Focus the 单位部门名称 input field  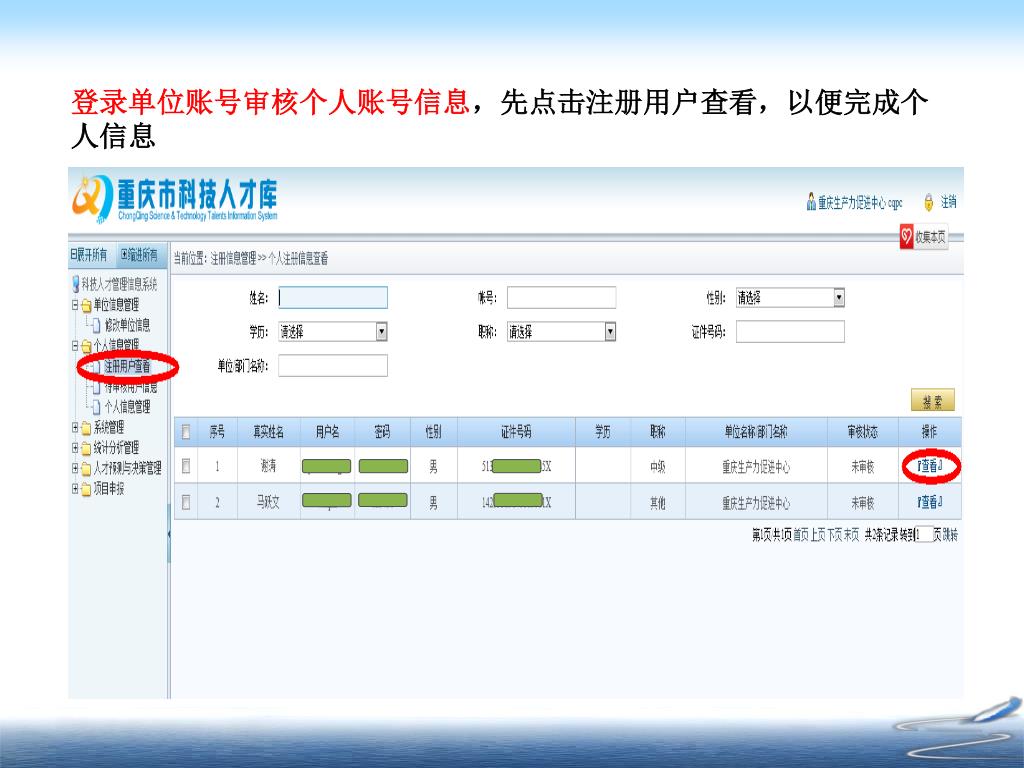pyautogui.click(x=333, y=366)
